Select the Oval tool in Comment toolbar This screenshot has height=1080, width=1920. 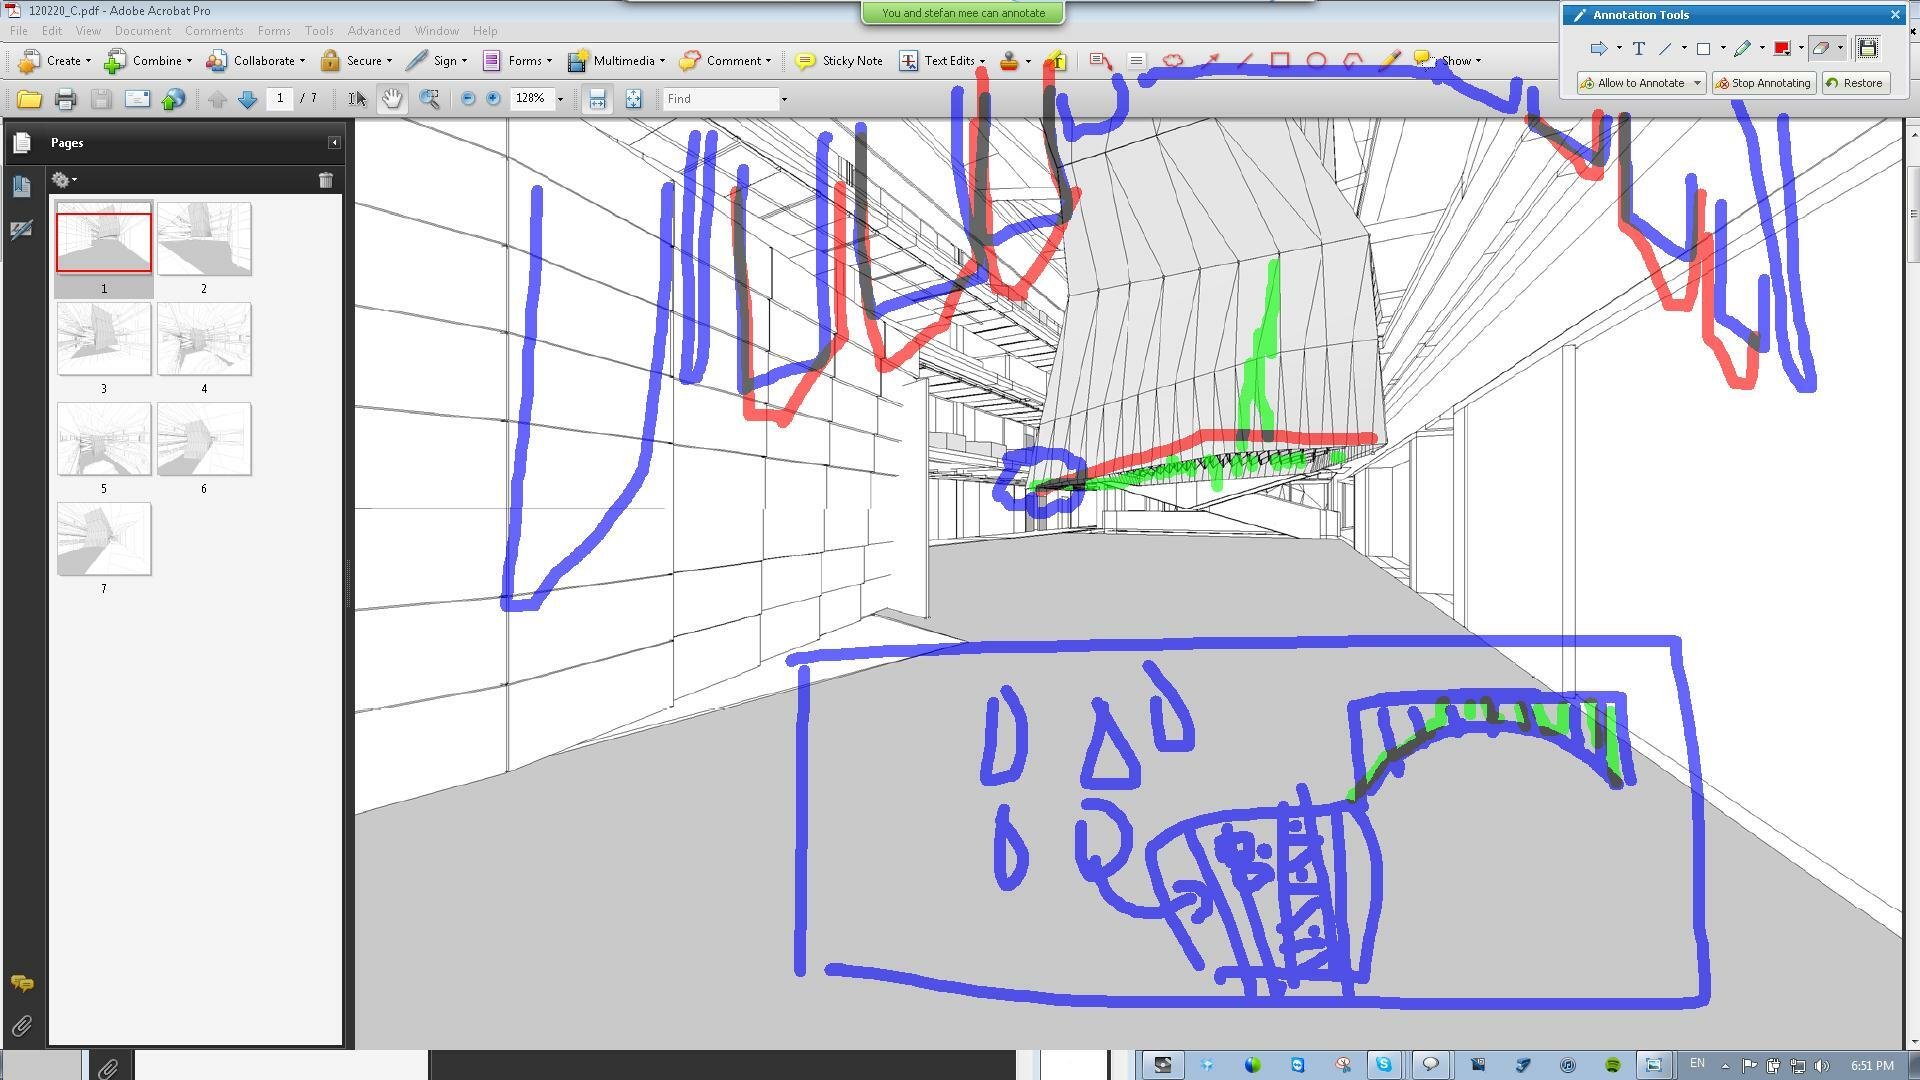tap(1317, 61)
